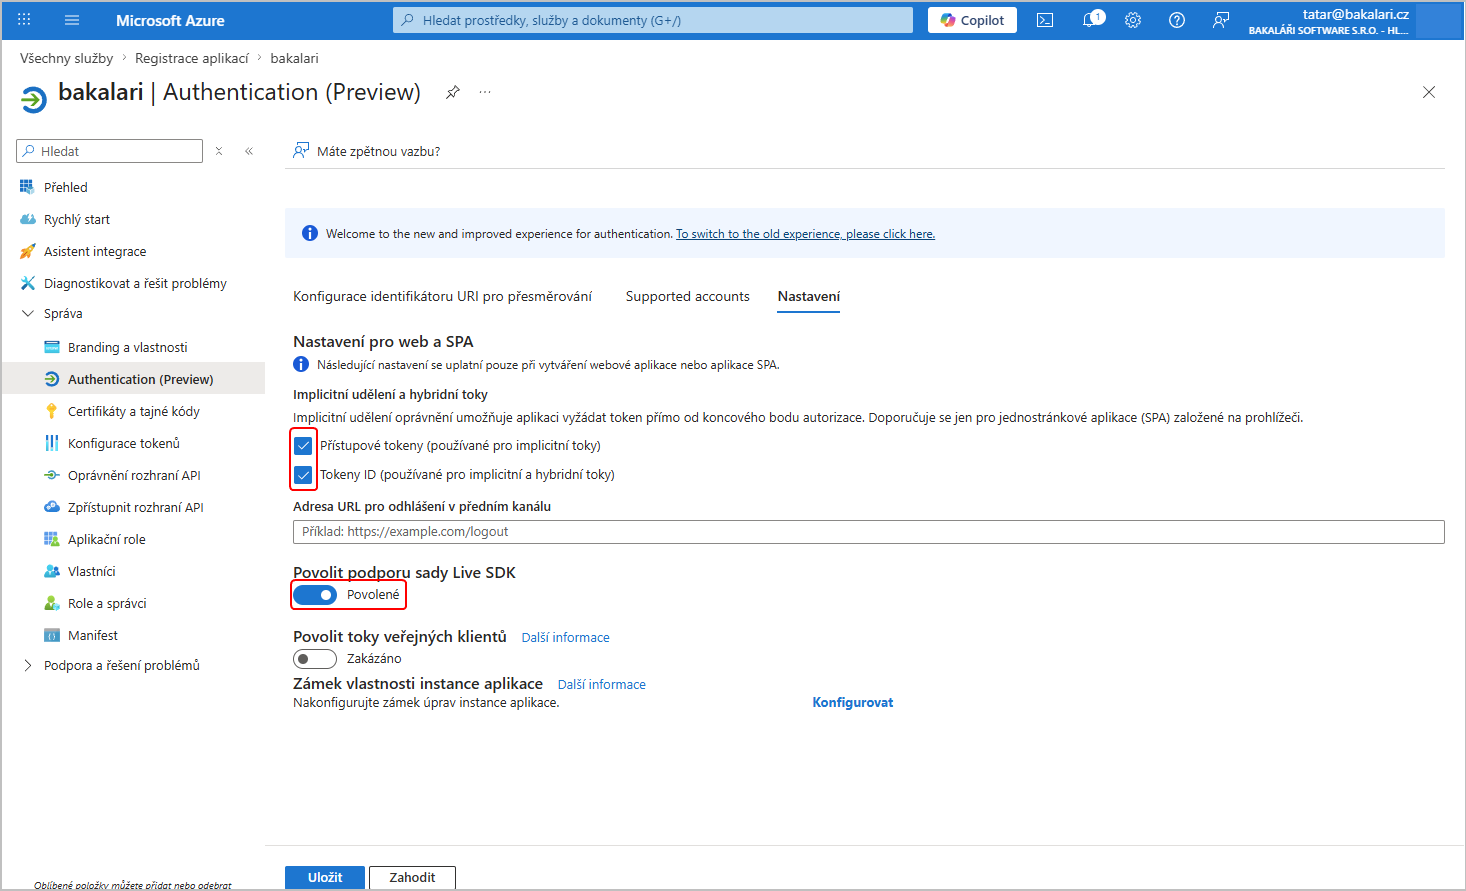The height and width of the screenshot is (891, 1466).
Task: Open the more options ellipsis
Action: coord(485,92)
